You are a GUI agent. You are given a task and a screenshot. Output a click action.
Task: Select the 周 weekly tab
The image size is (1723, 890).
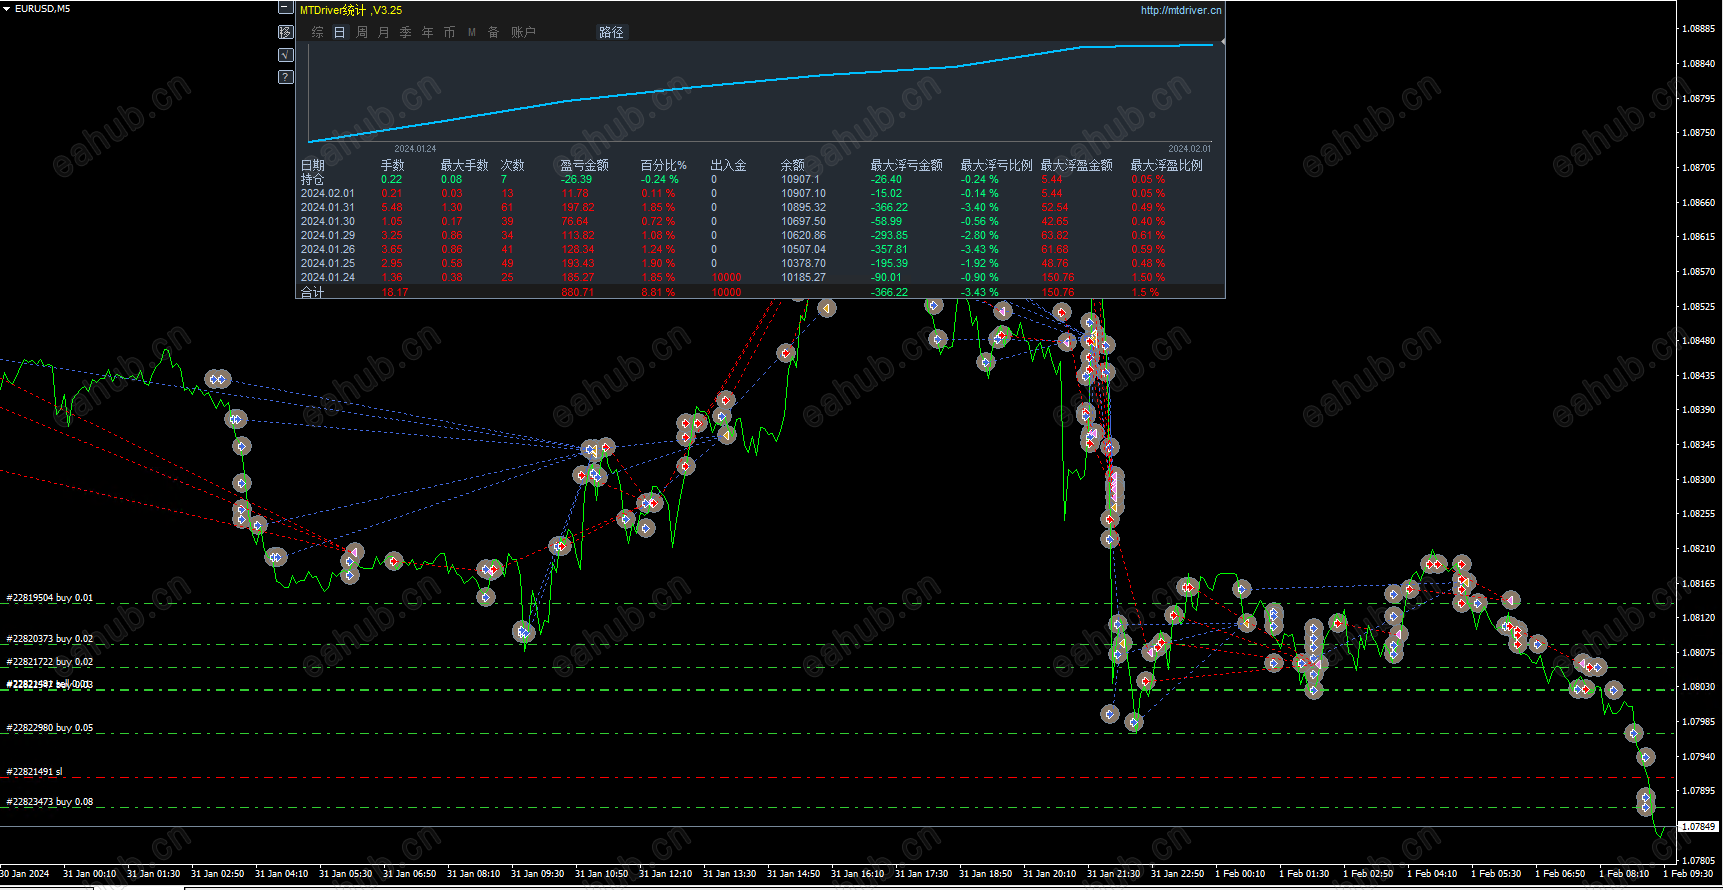tap(362, 32)
